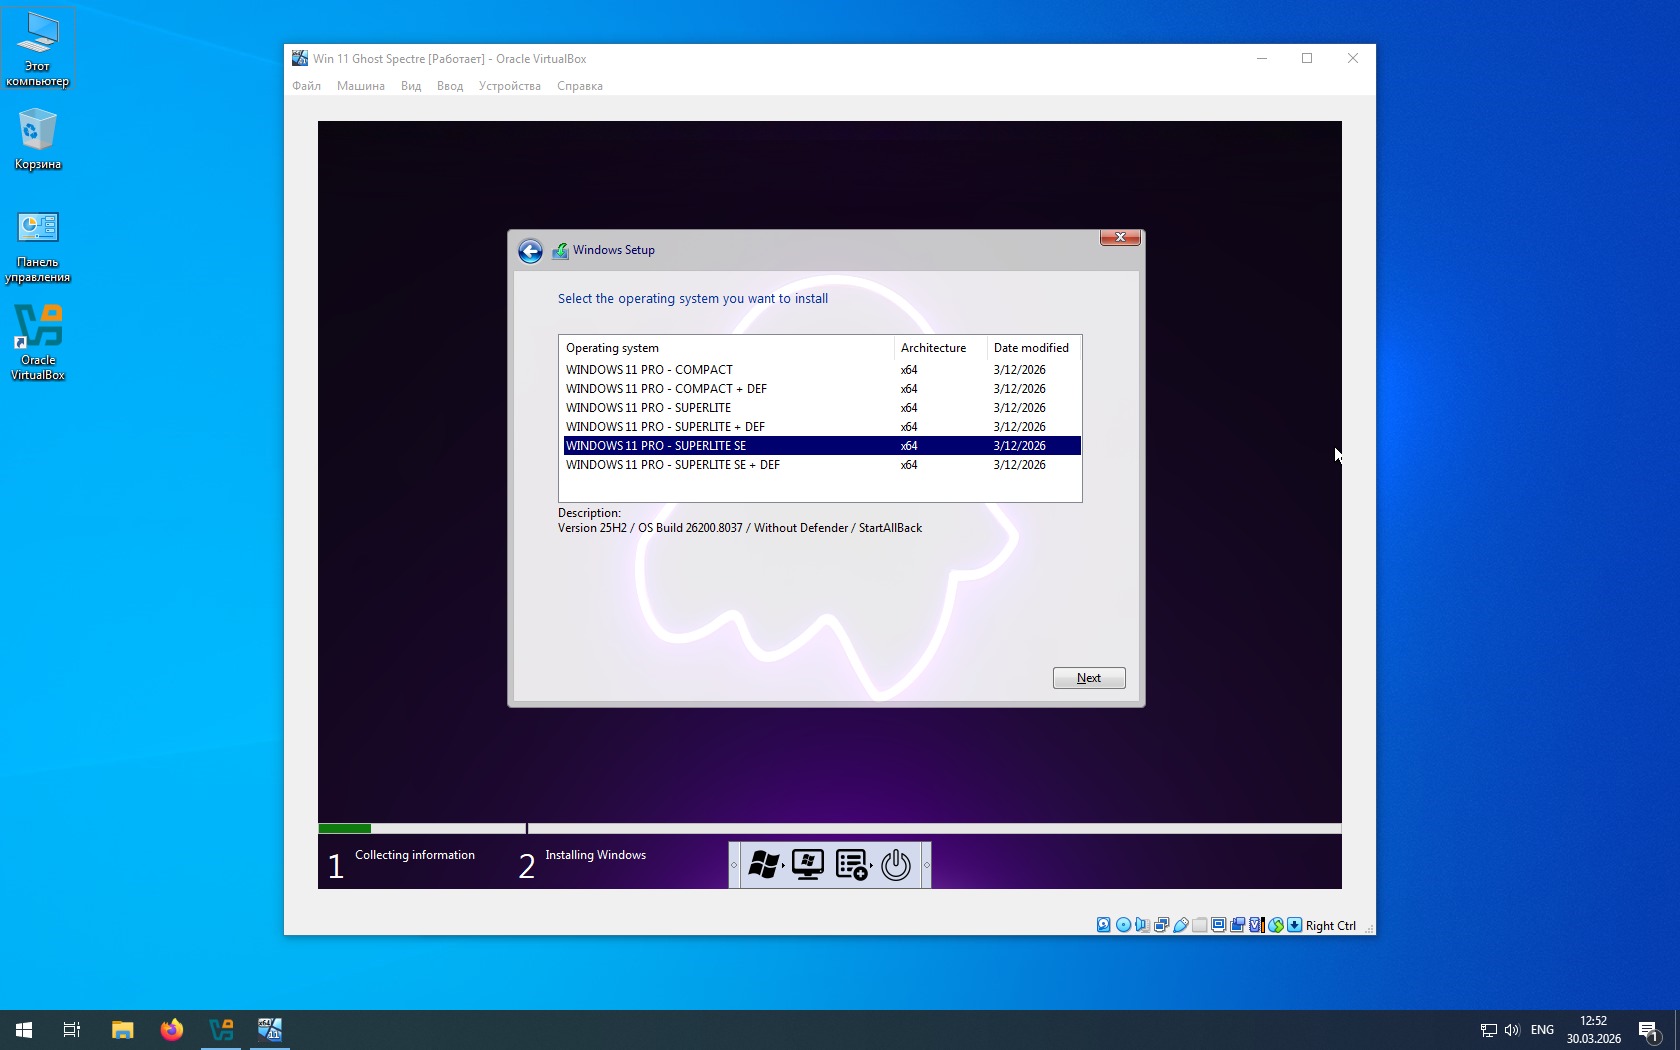Open Firefox from the taskbar

coord(172,1030)
